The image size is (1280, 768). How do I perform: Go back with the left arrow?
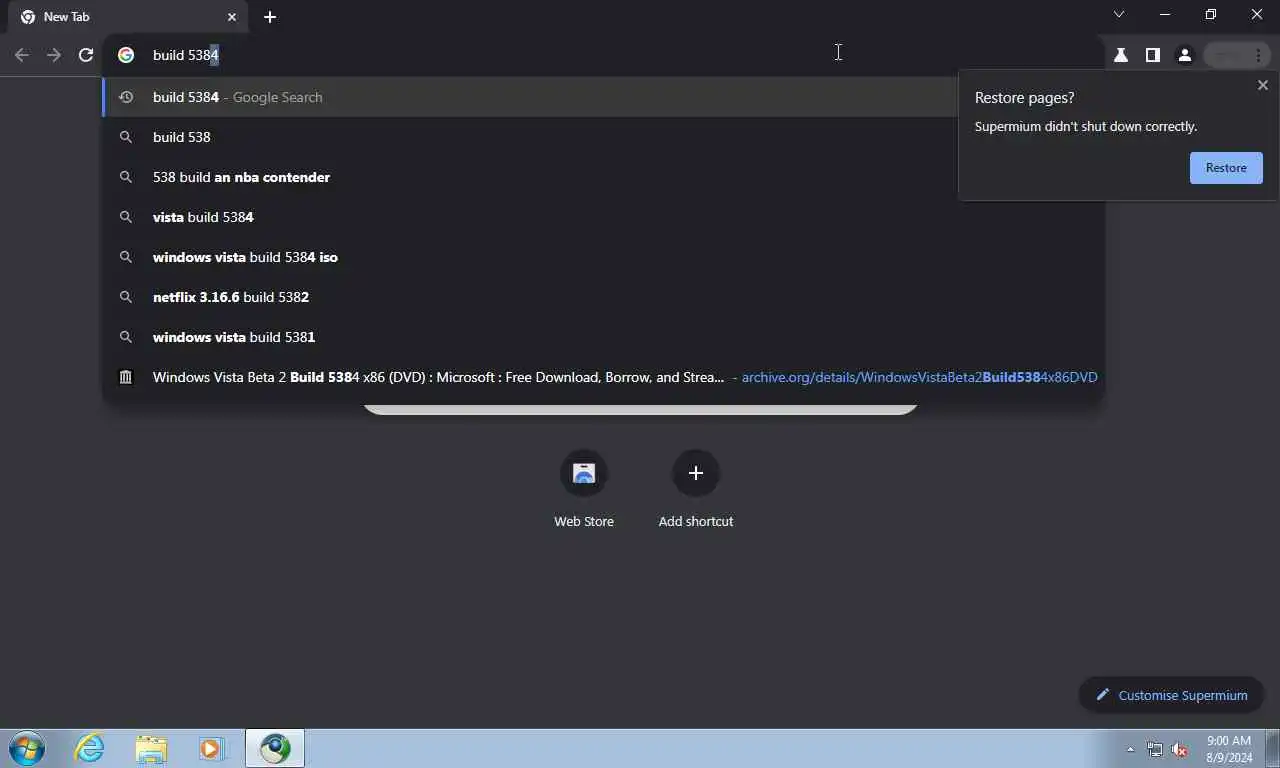22,55
